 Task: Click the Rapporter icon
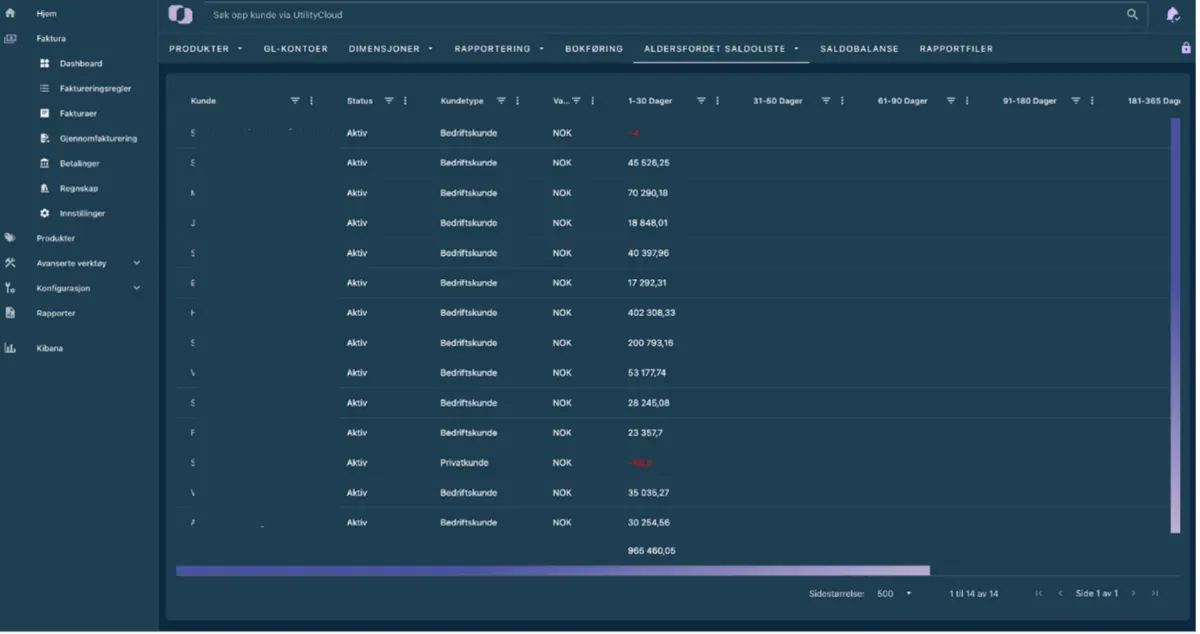point(10,314)
